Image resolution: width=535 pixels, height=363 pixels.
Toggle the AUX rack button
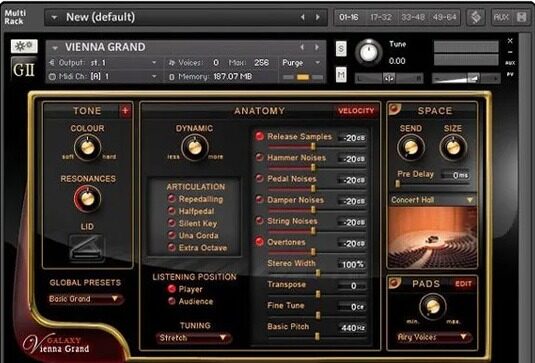[x=501, y=17]
